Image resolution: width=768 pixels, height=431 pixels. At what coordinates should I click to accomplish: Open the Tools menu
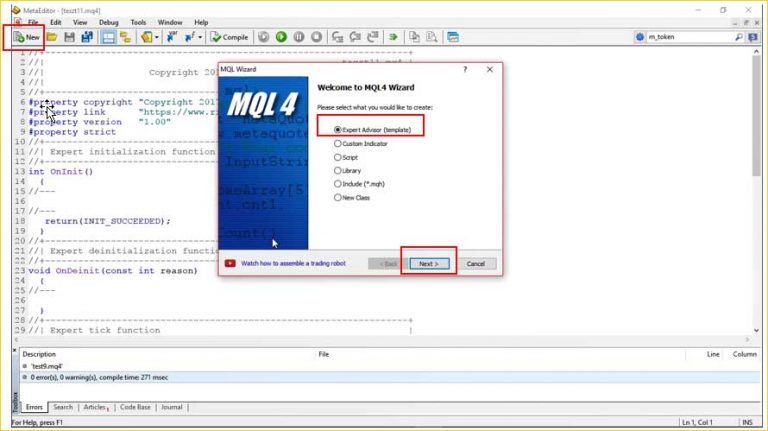click(138, 23)
